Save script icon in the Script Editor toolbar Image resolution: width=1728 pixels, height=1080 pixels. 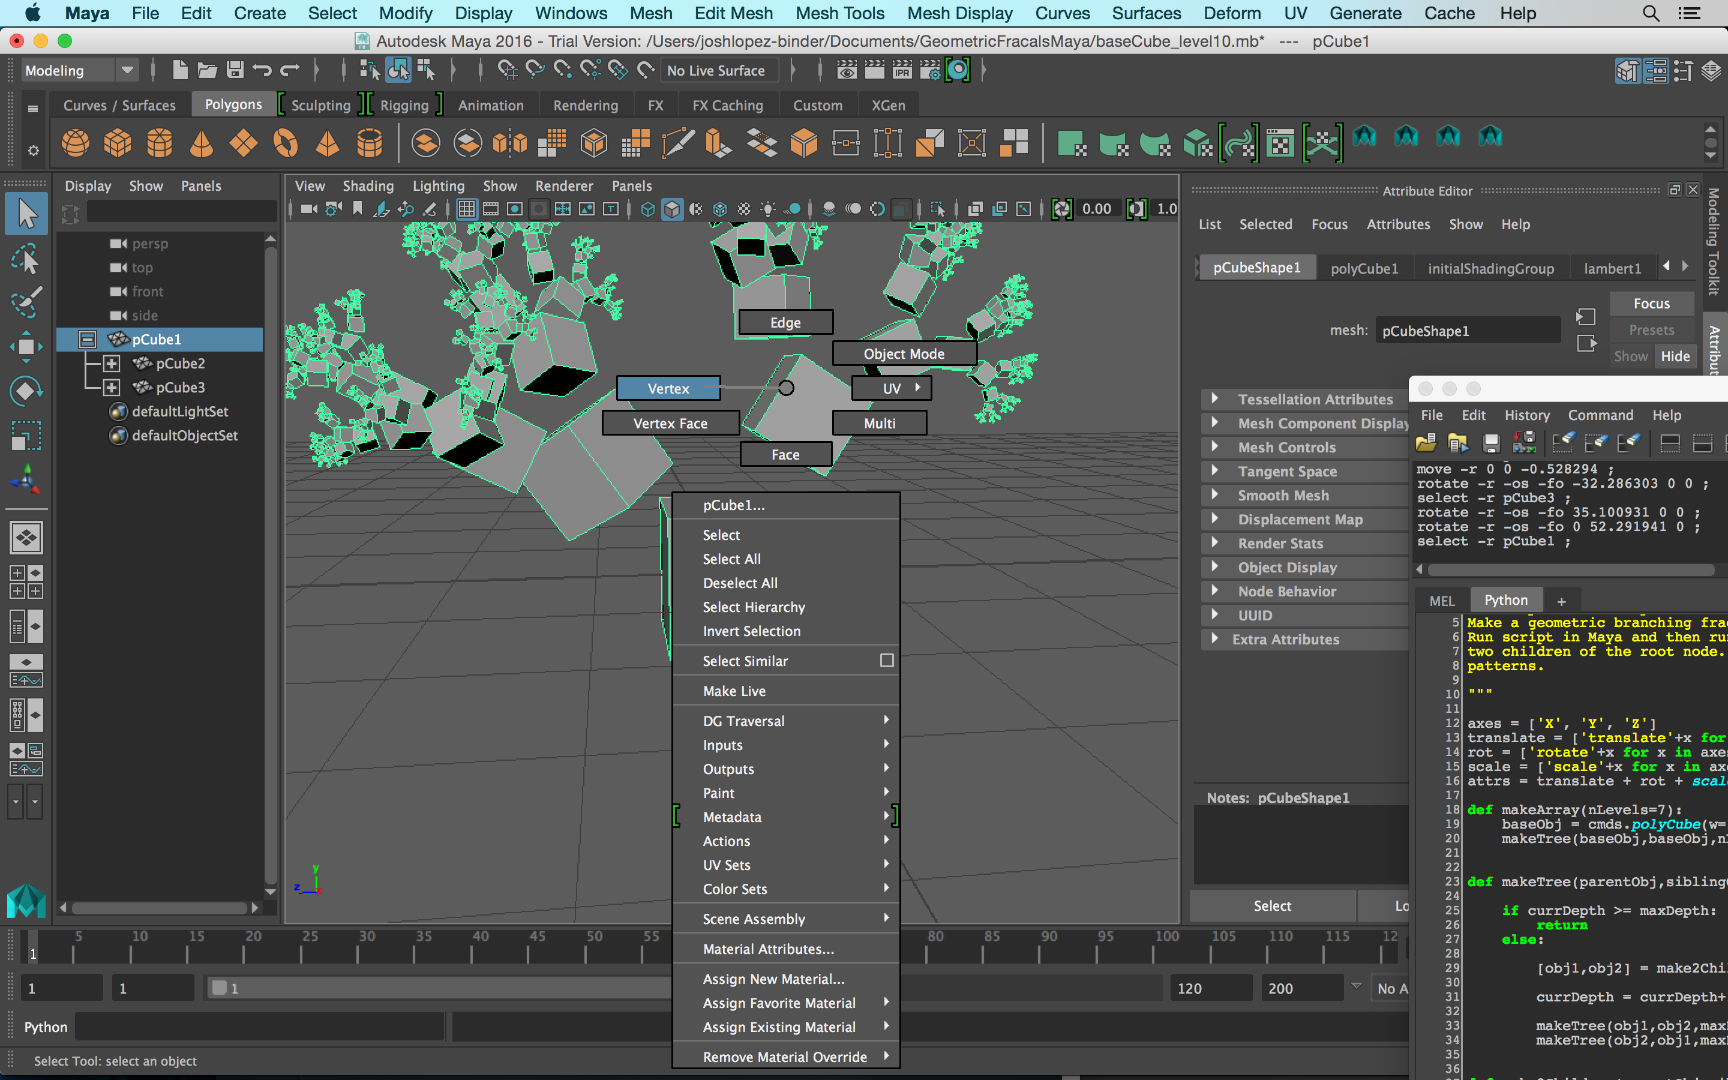pos(1491,442)
